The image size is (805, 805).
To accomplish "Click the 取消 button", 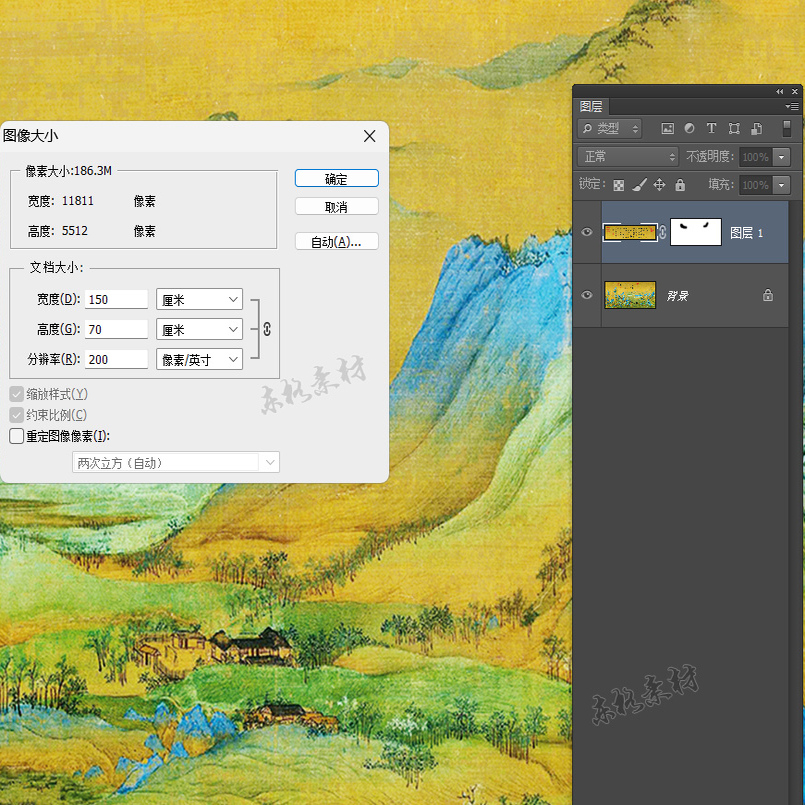I will (336, 207).
